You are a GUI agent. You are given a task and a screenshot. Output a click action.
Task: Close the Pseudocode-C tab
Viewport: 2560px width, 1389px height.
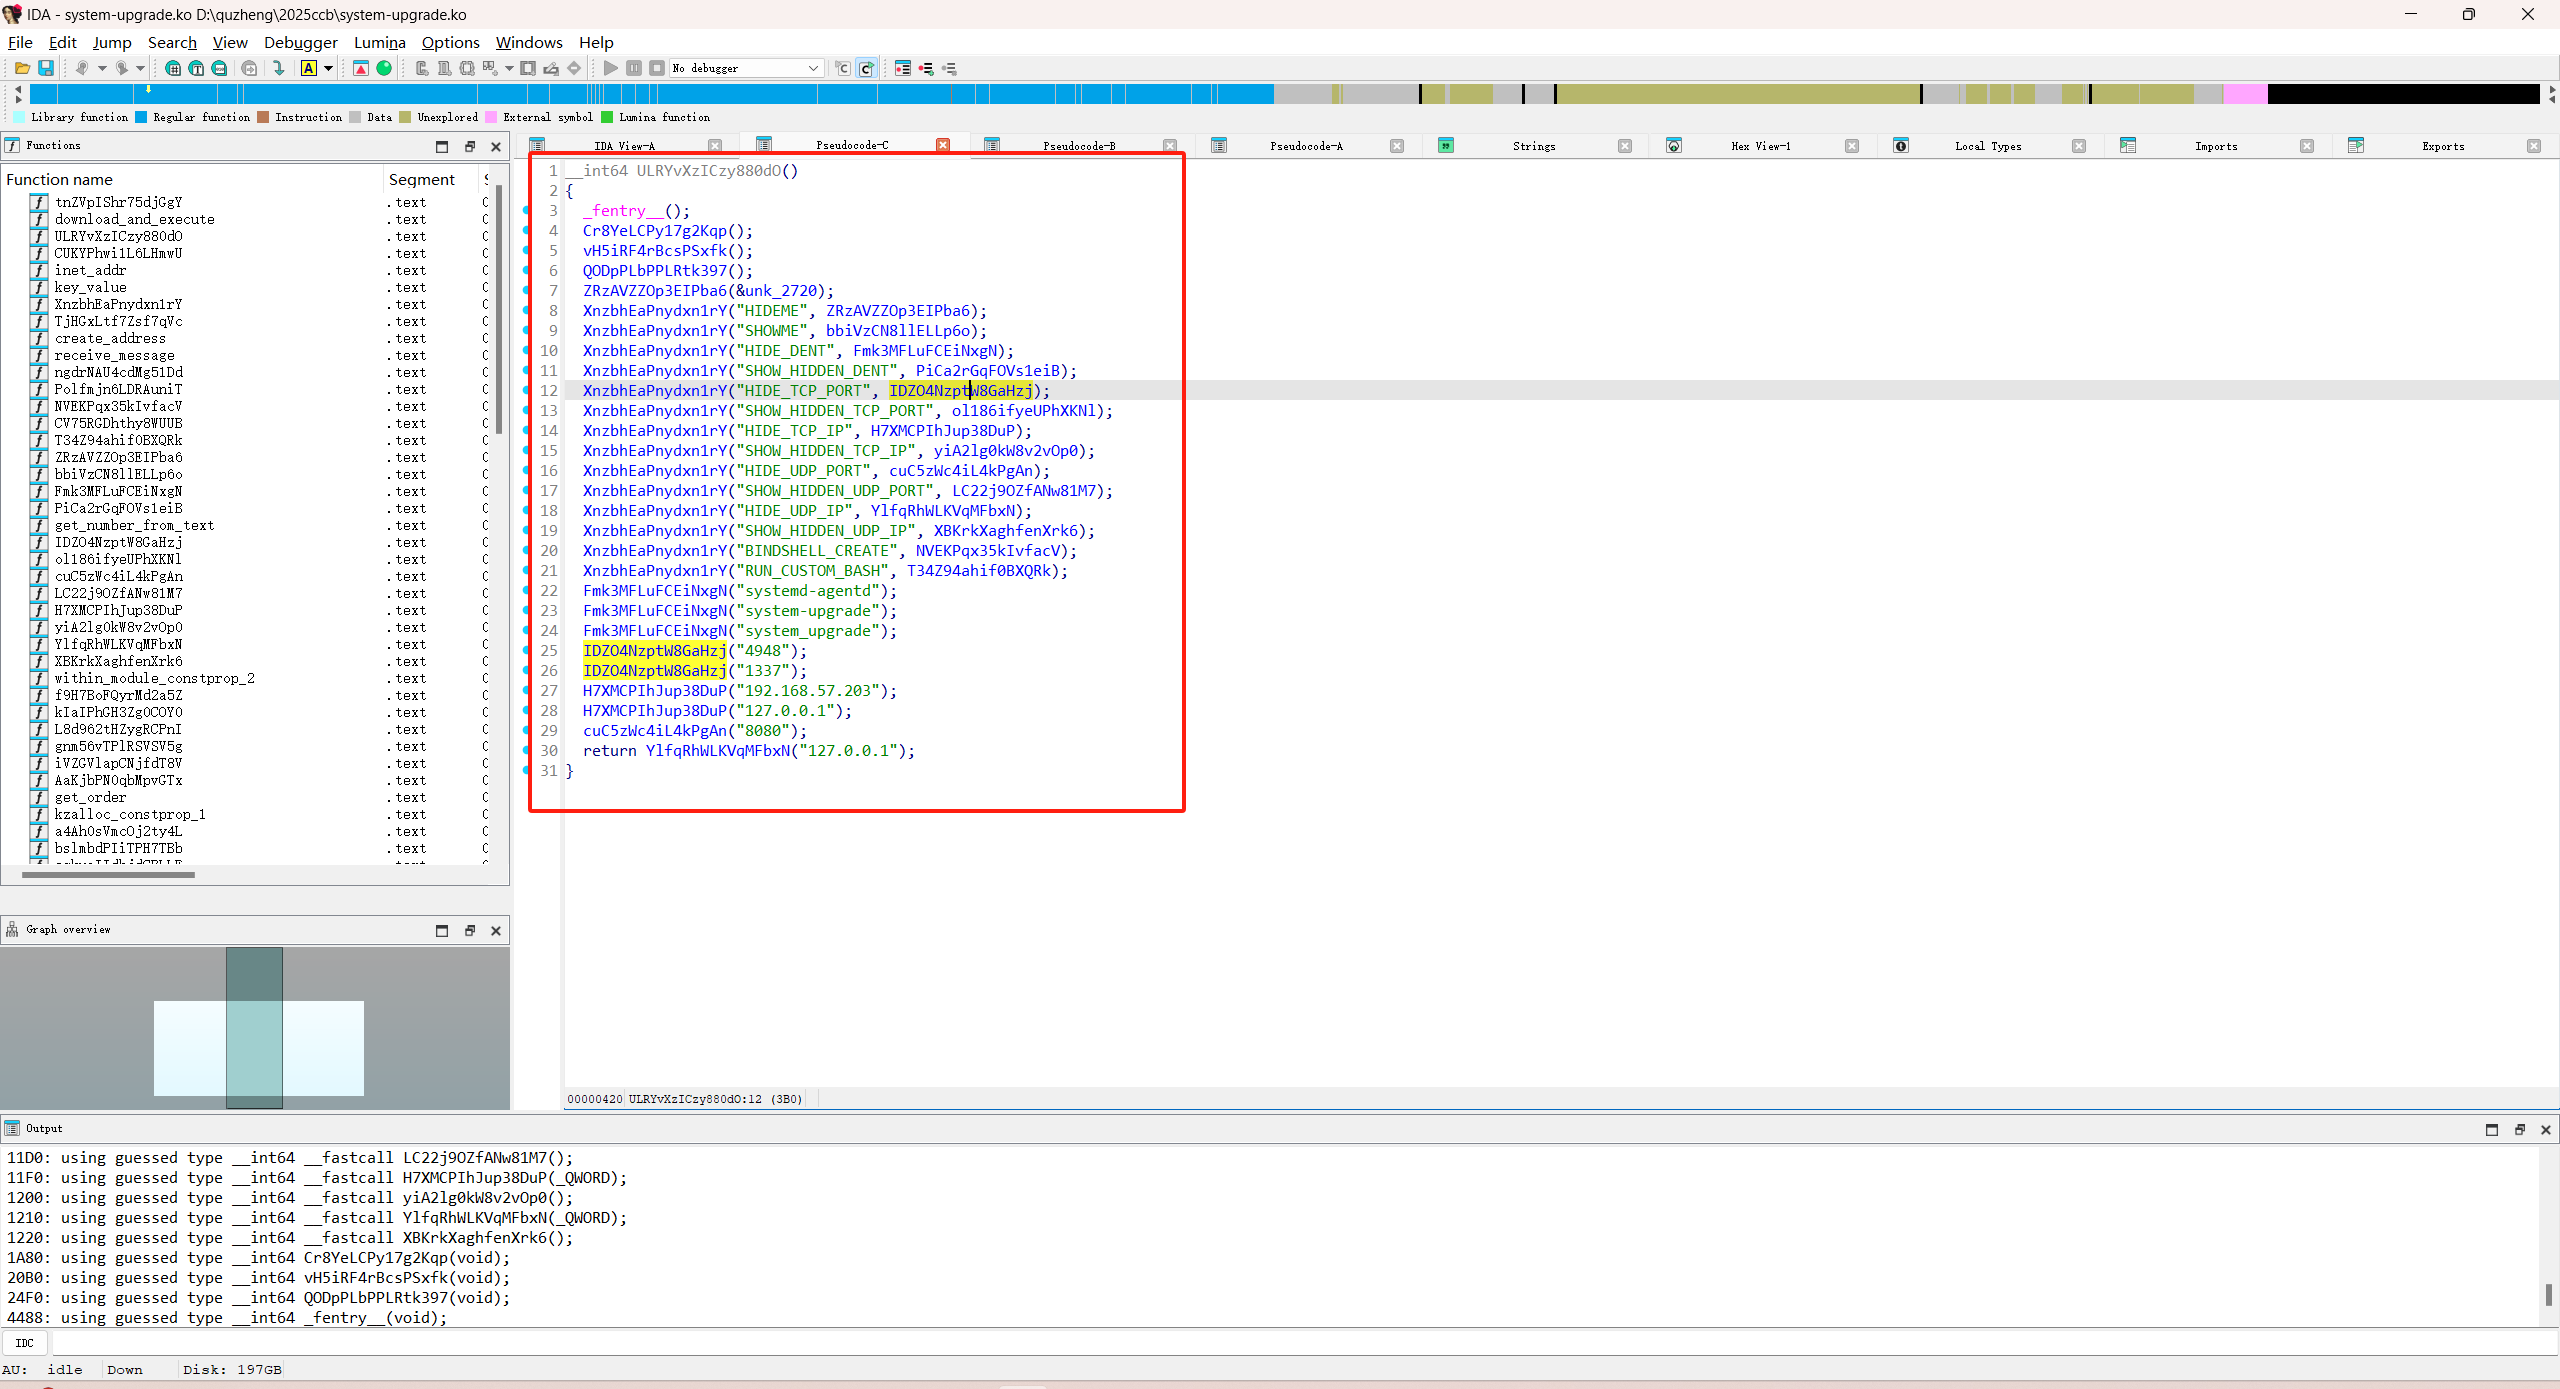coord(942,146)
